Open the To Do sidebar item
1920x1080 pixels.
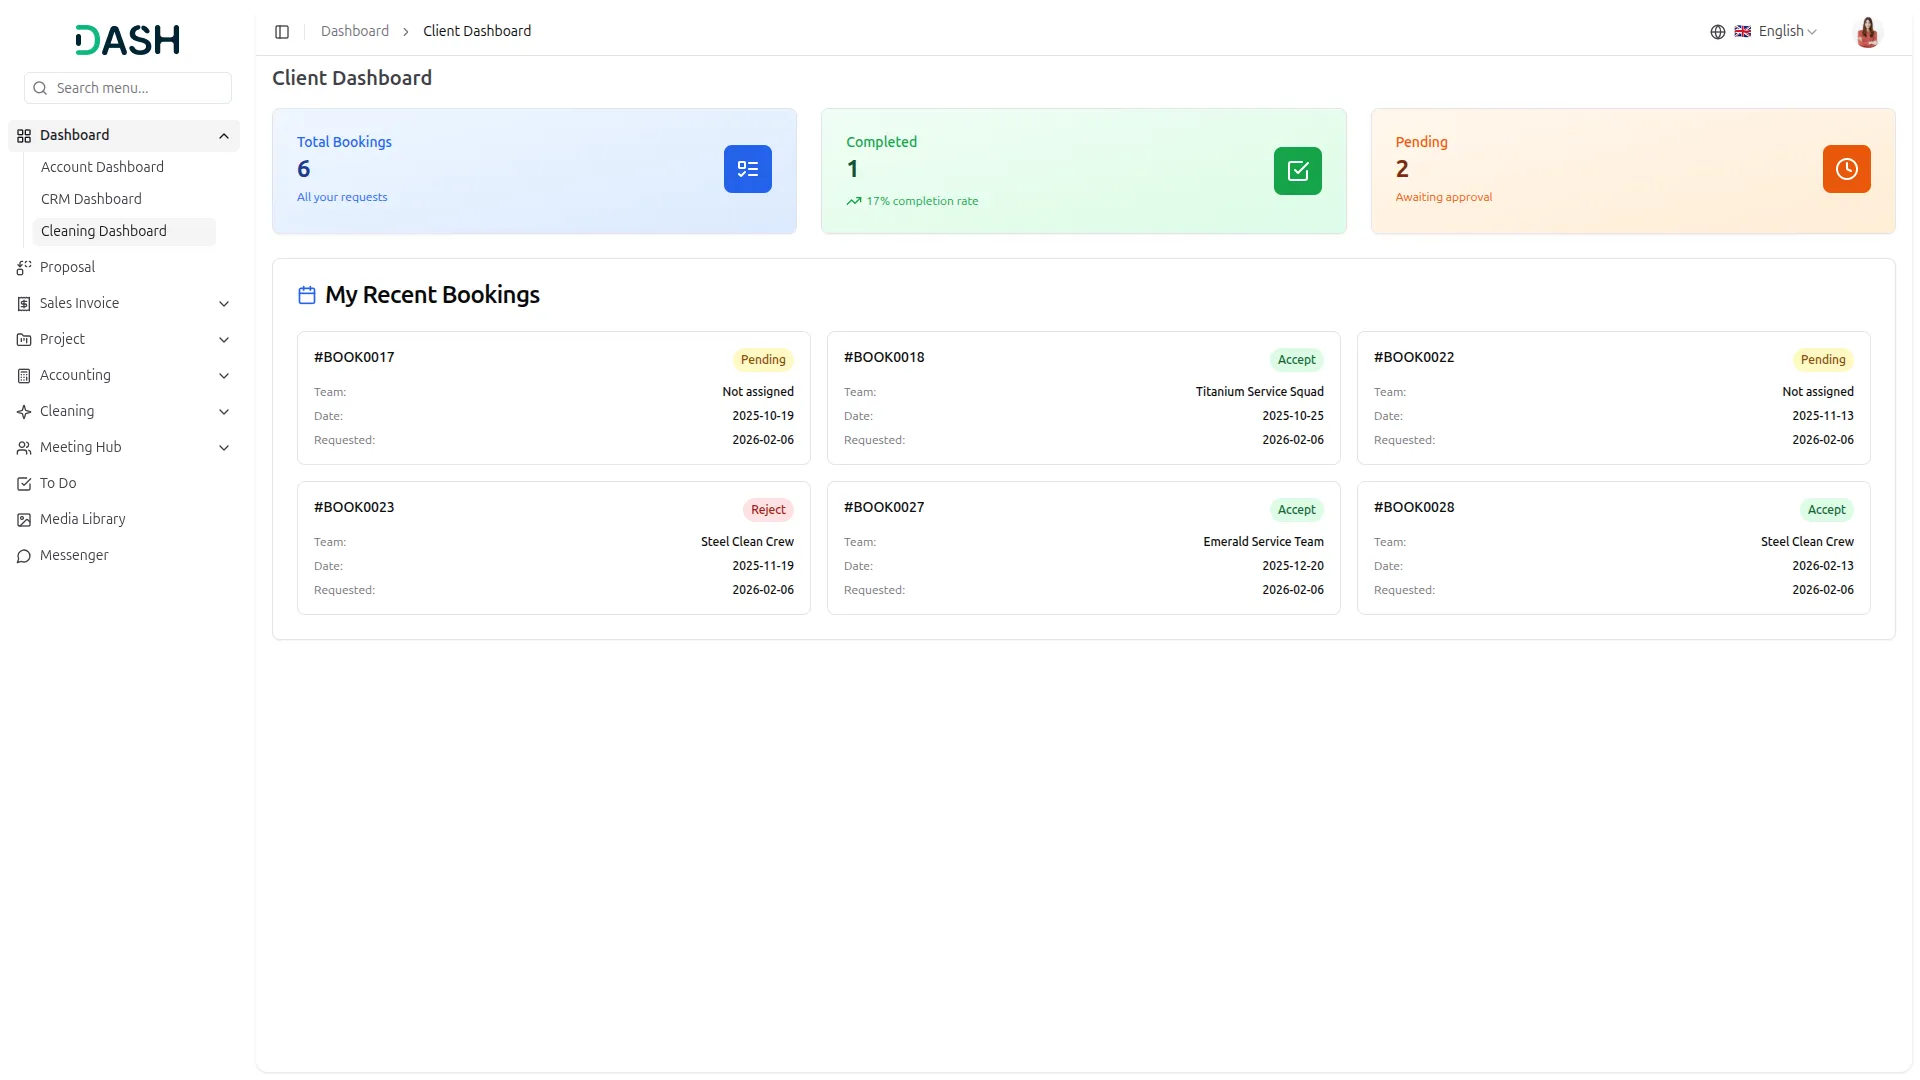tap(58, 483)
